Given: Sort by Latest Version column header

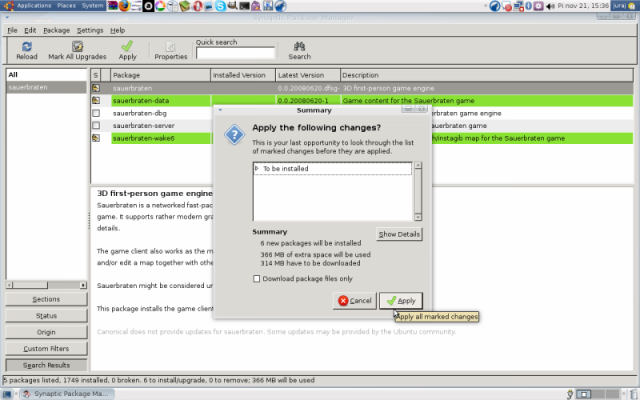Looking at the screenshot, I should (x=308, y=75).
